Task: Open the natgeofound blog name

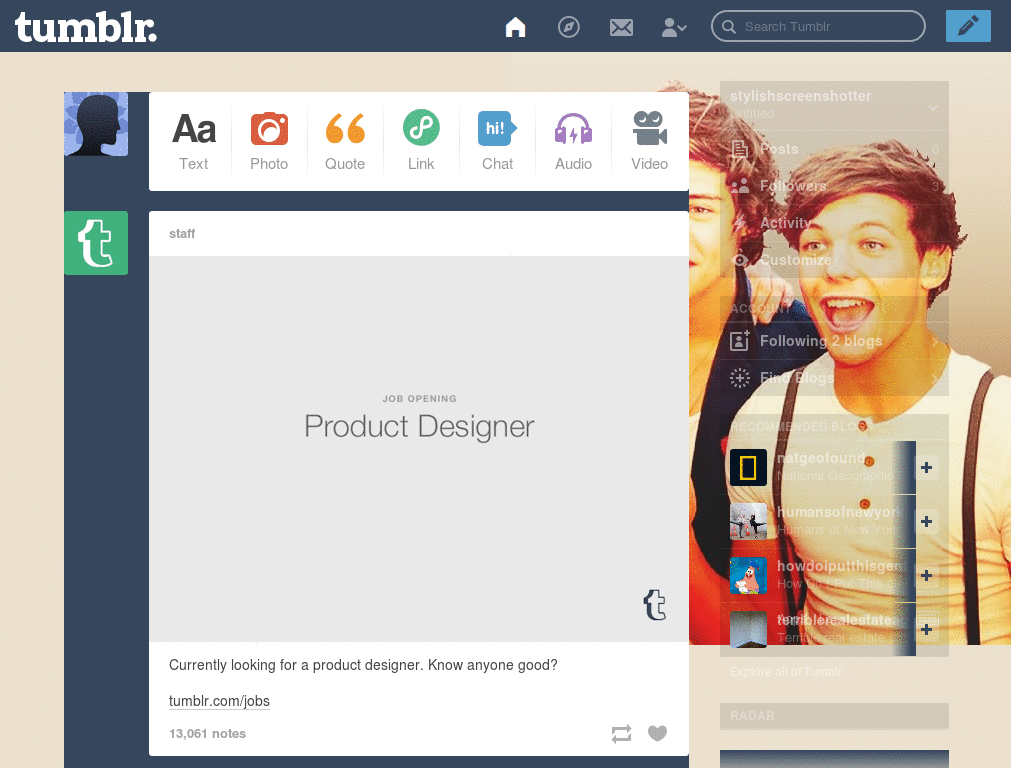Action: click(x=821, y=458)
